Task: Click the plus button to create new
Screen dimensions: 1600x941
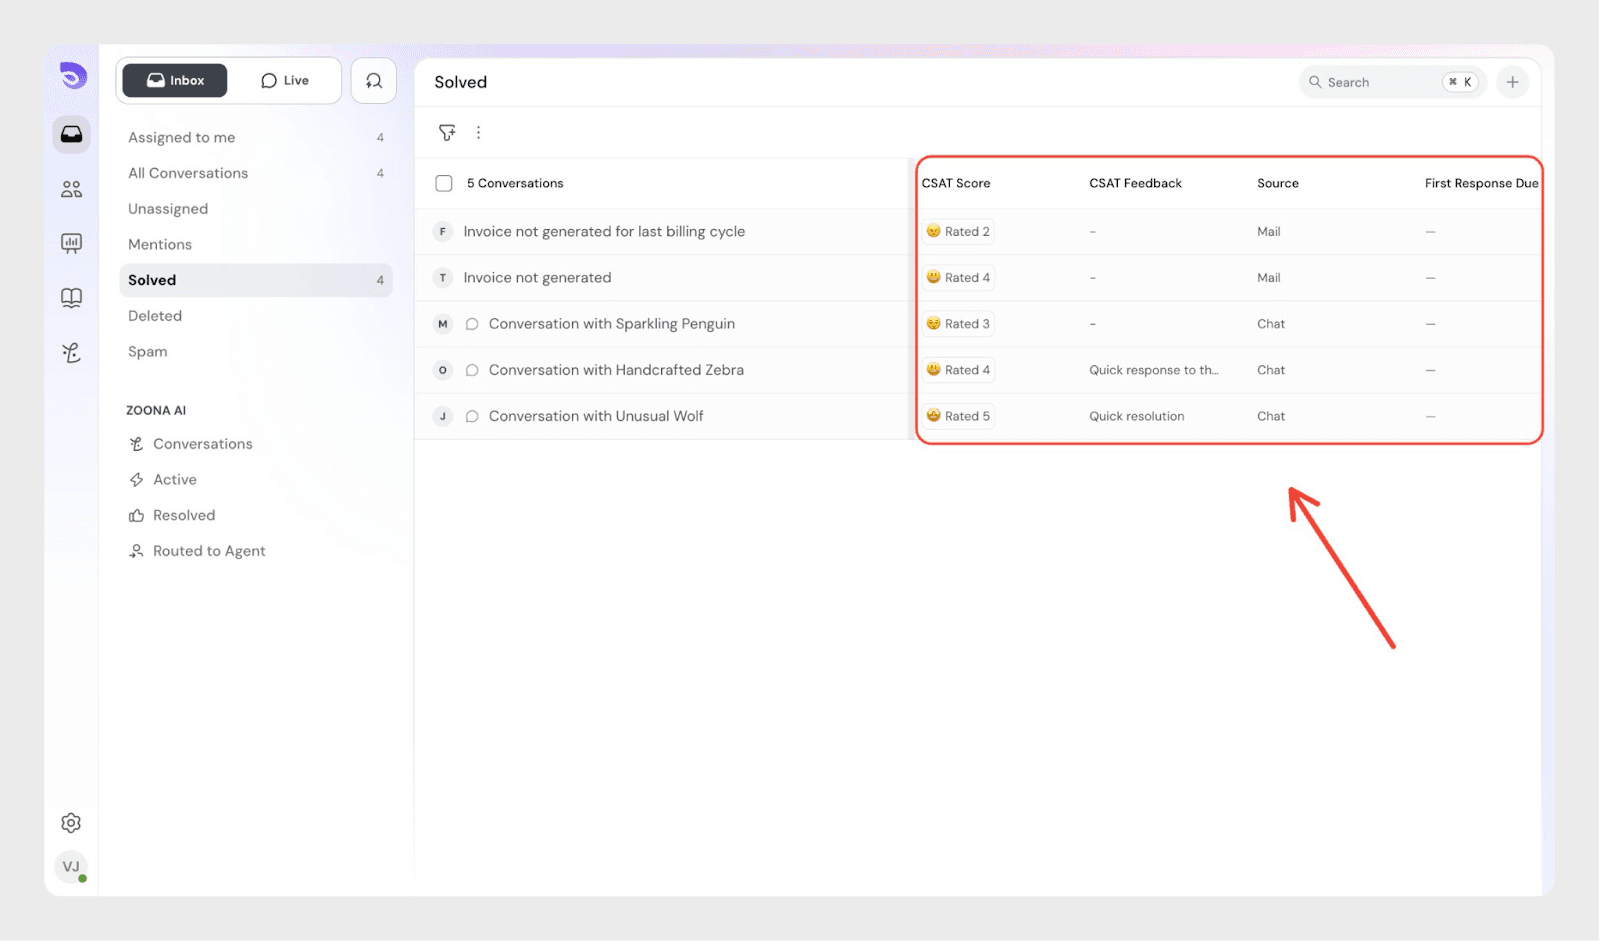Action: pyautogui.click(x=1512, y=82)
